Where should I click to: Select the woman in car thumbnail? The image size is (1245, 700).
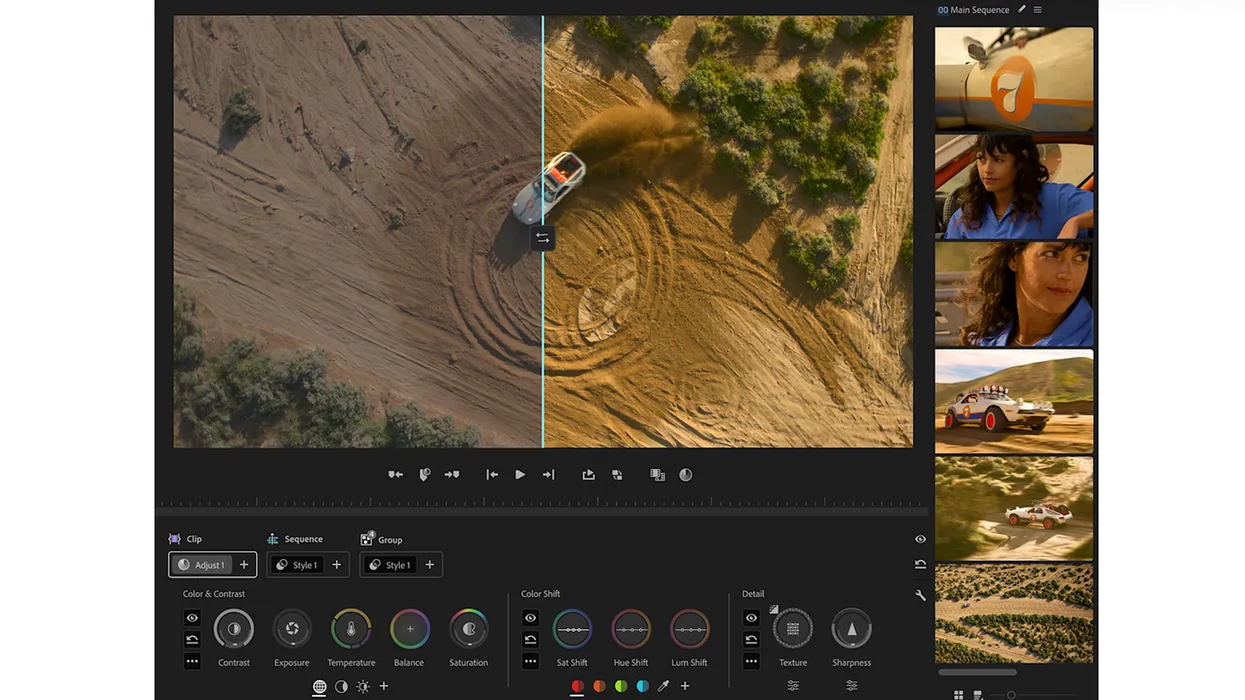click(x=1014, y=187)
